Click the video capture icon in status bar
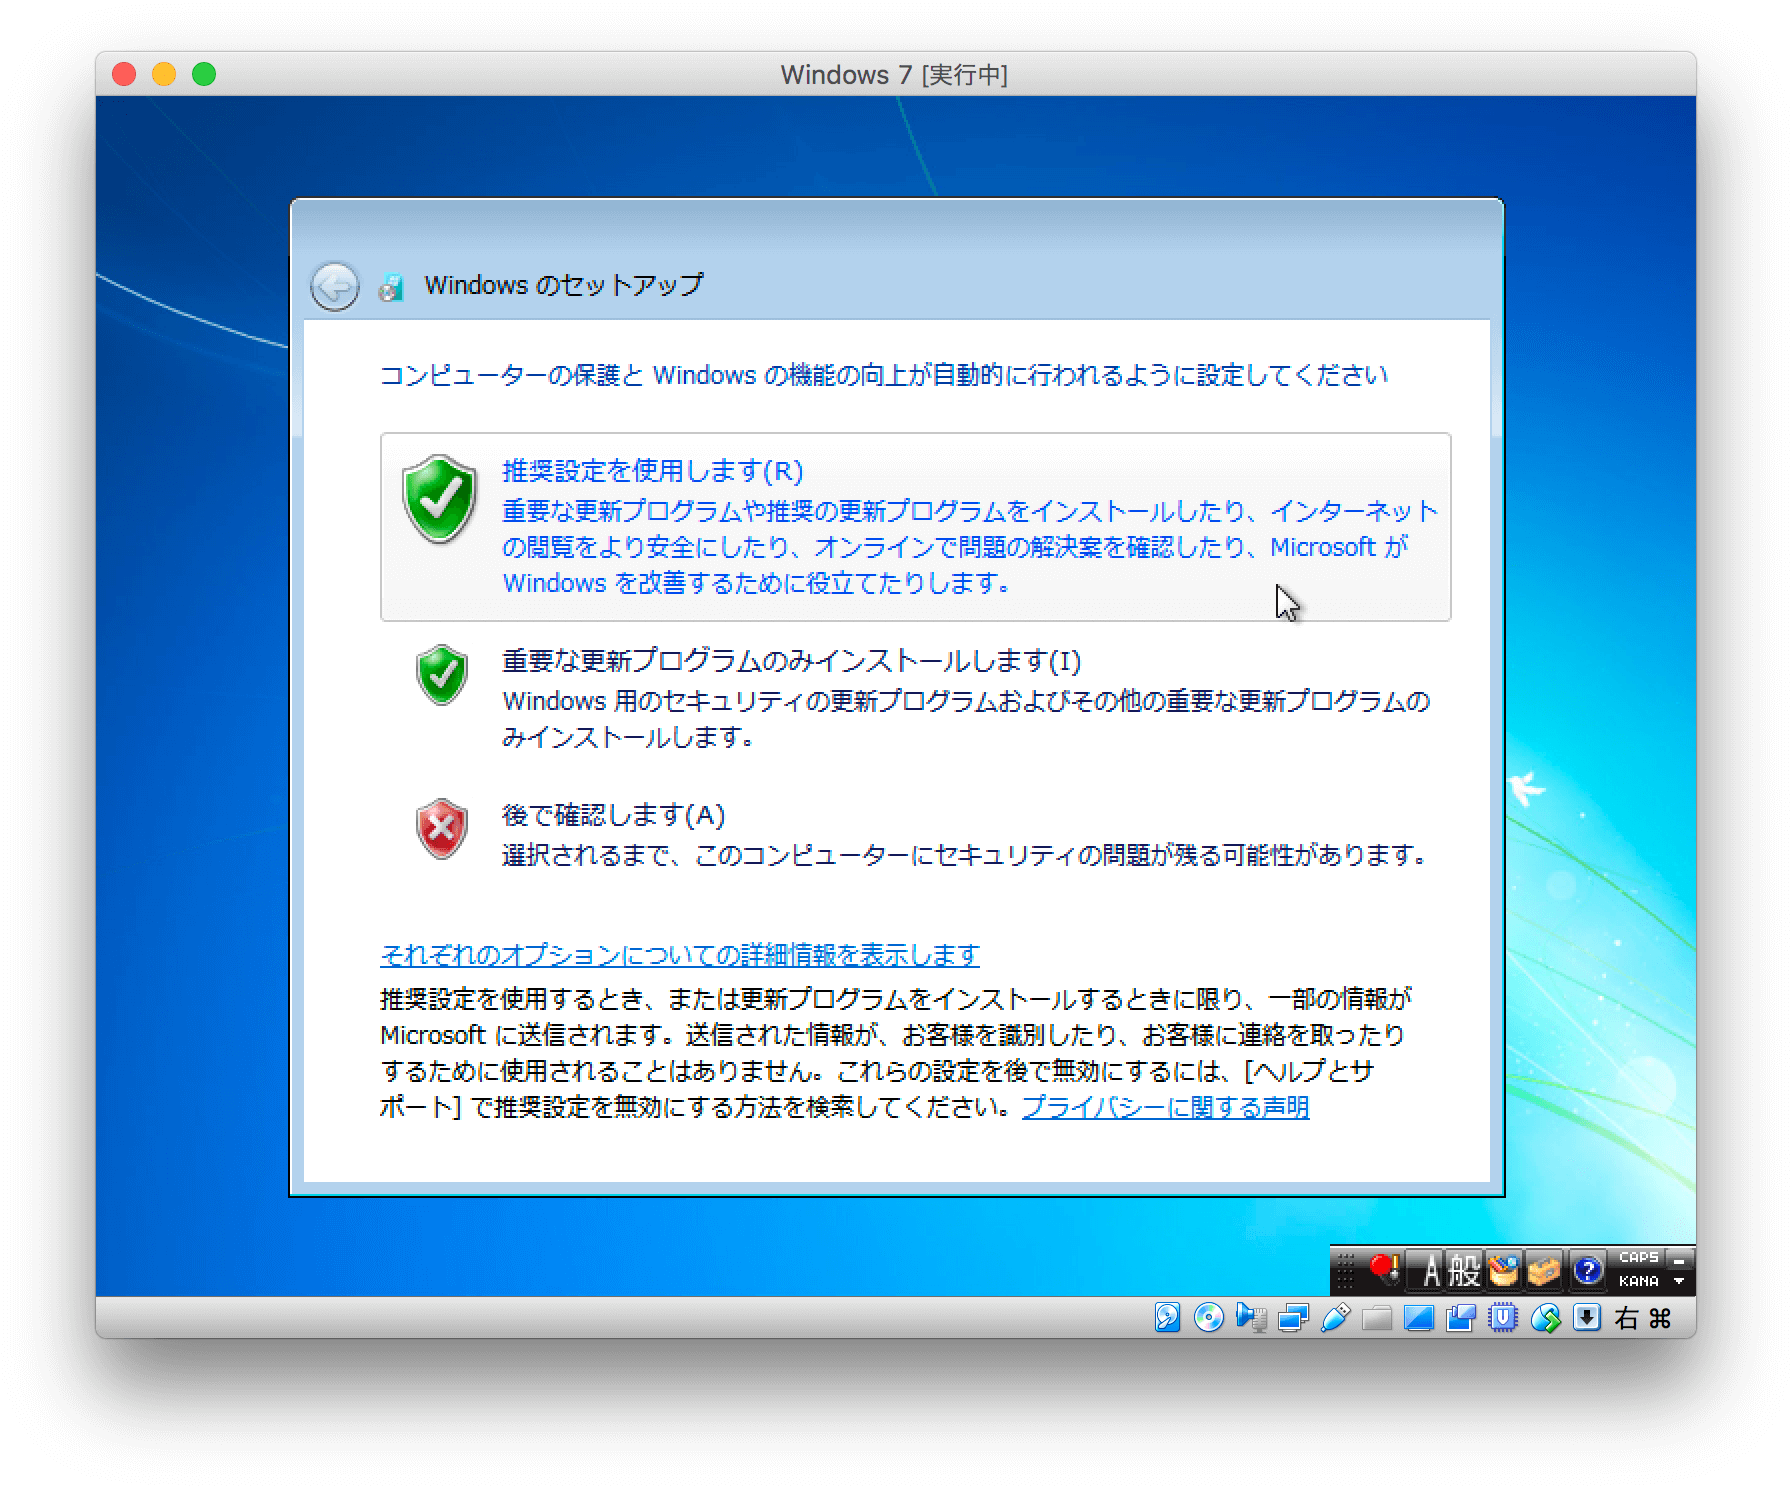1792x1486 pixels. click(x=1459, y=1318)
